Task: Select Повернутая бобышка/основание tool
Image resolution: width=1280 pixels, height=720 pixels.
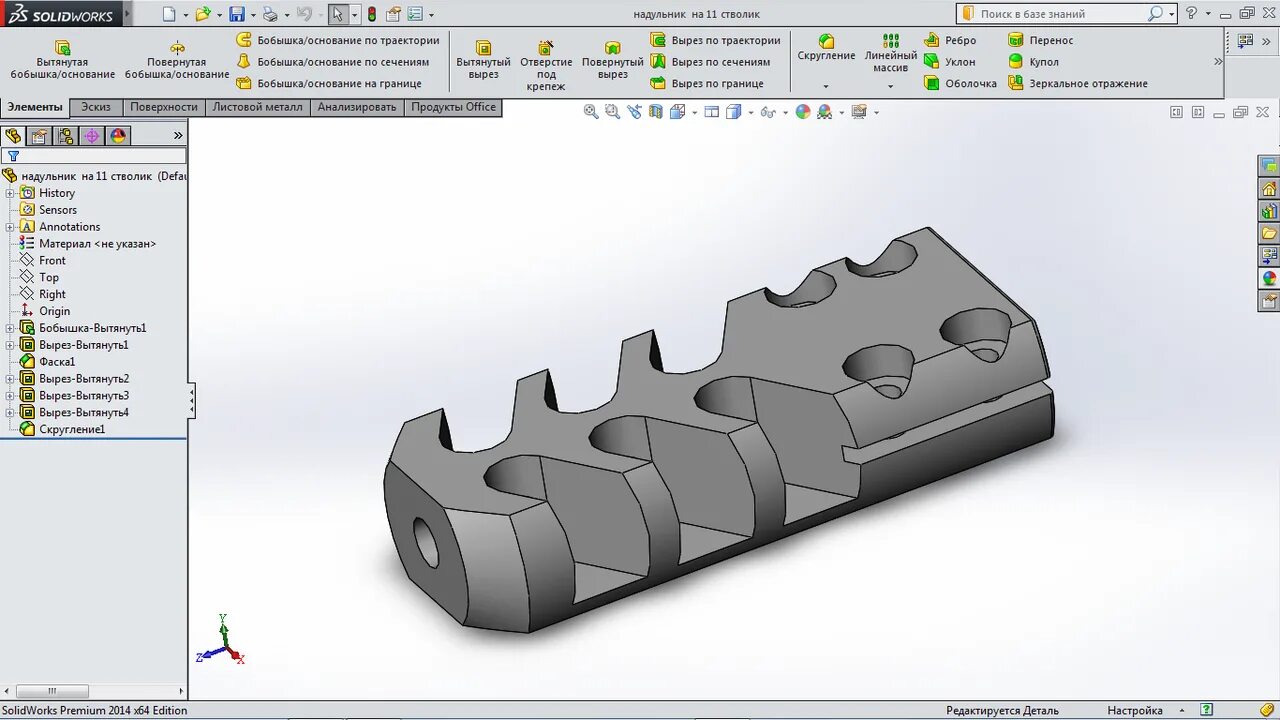Action: [177, 60]
